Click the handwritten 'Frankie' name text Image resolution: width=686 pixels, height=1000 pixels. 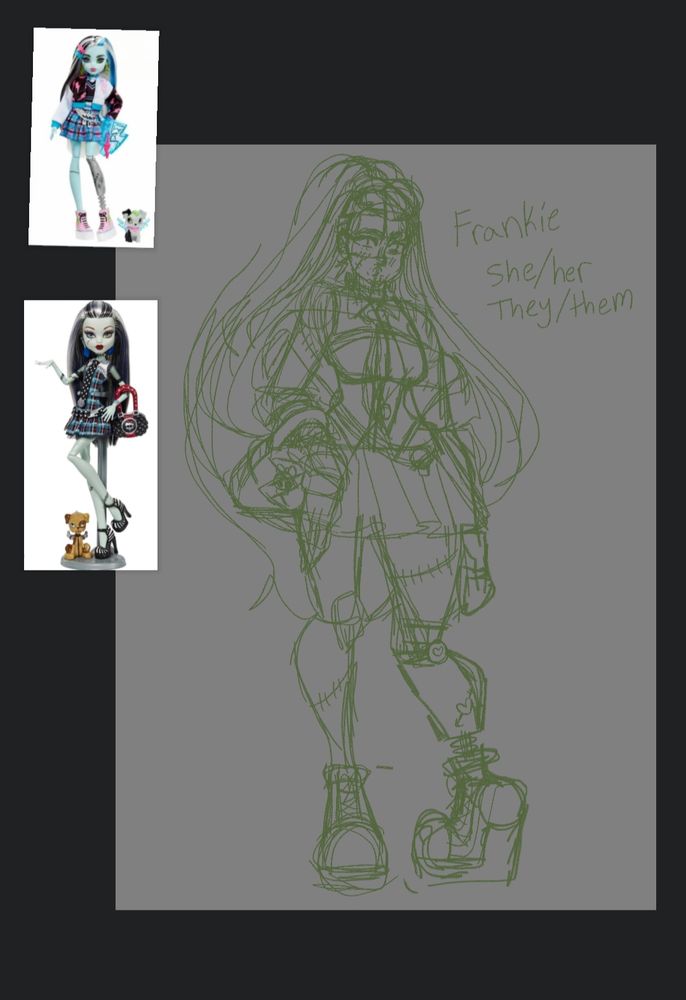[507, 225]
